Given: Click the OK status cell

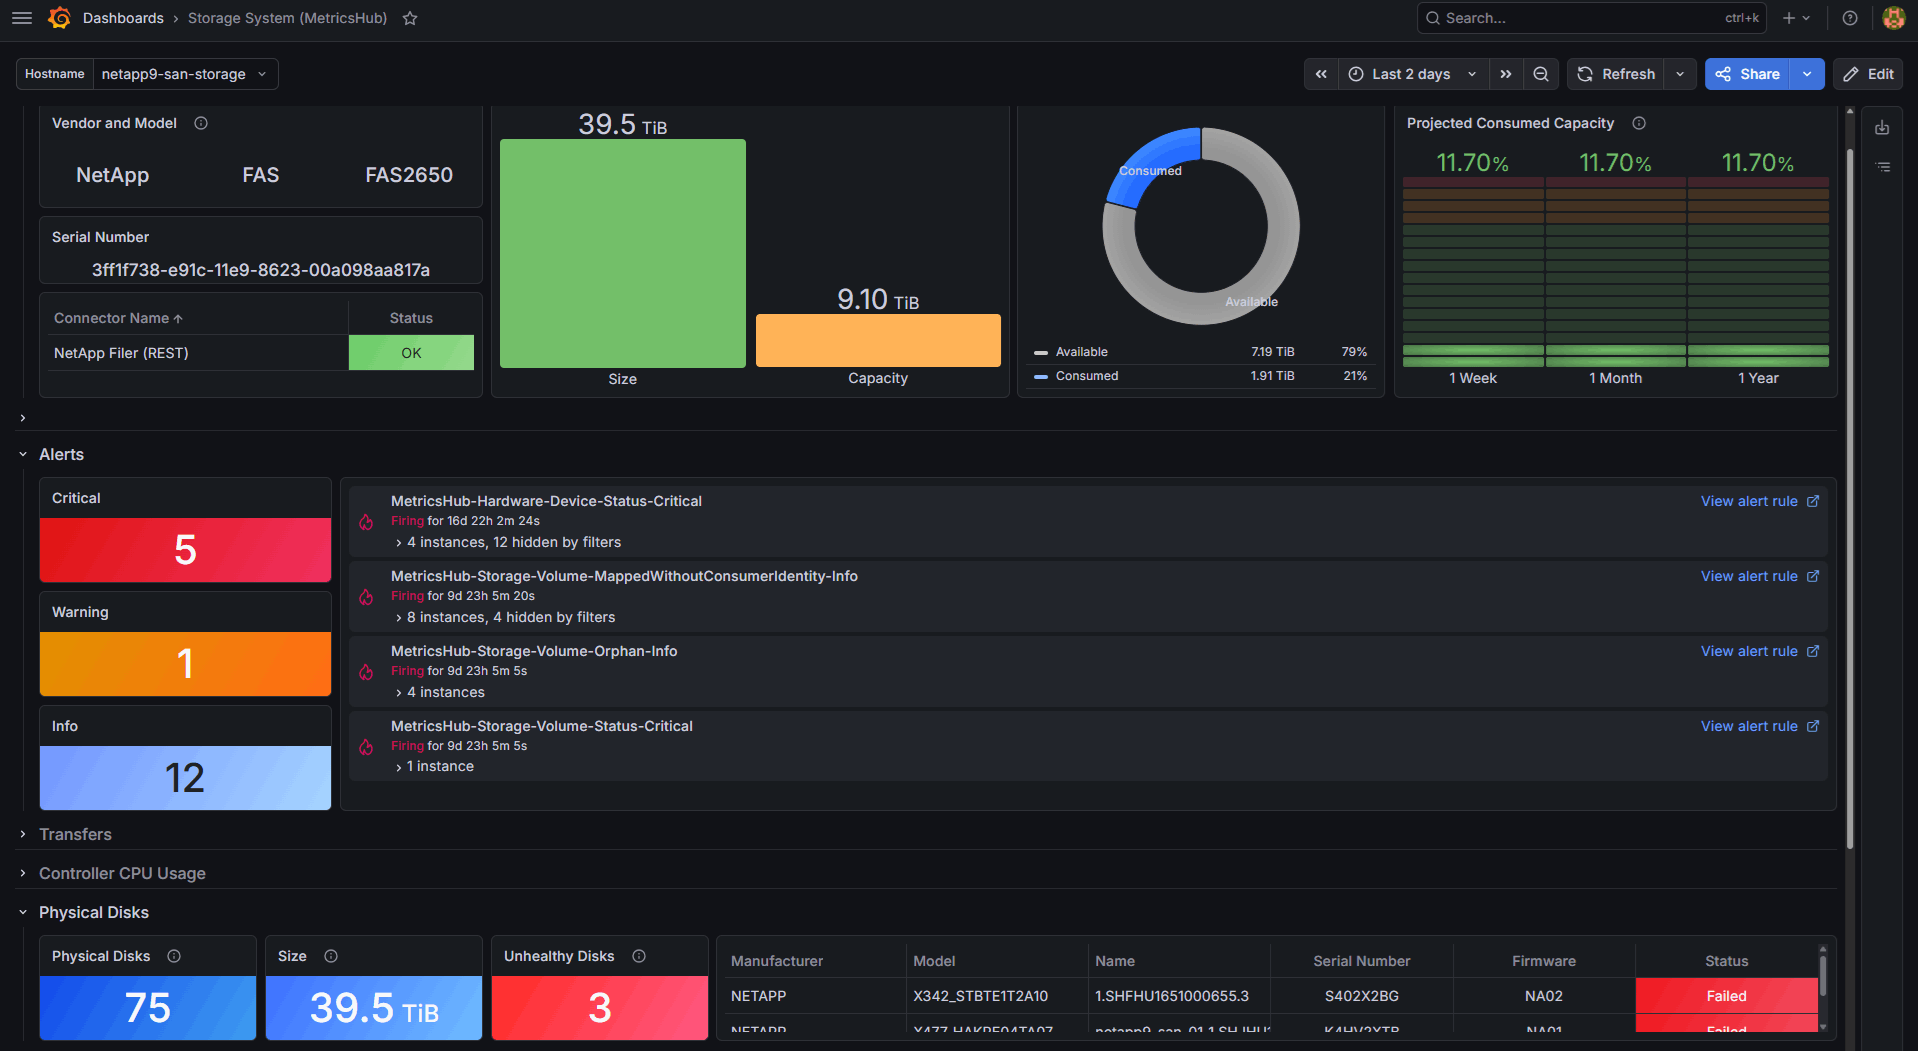Looking at the screenshot, I should point(411,353).
